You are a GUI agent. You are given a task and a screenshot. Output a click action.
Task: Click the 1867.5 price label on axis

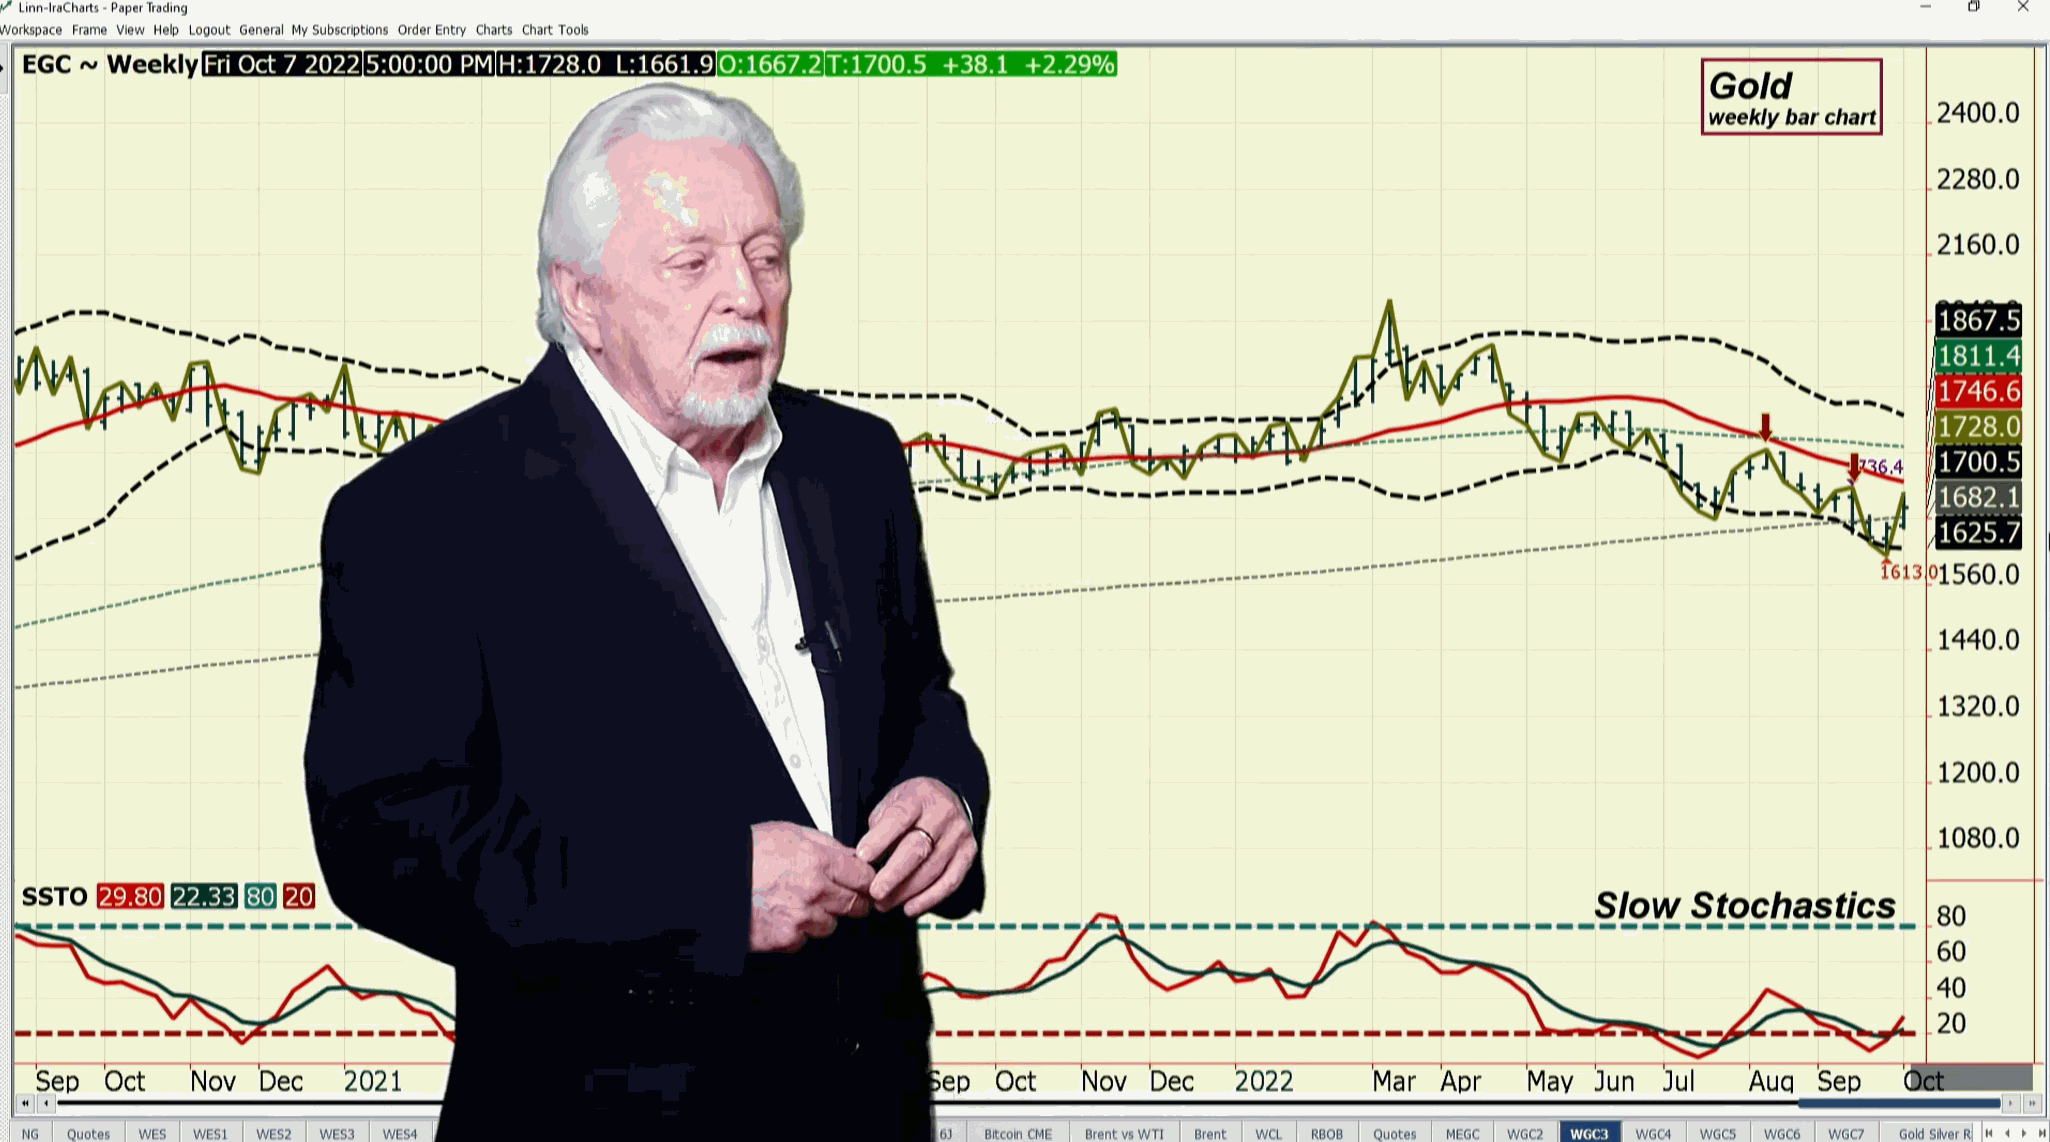1978,320
